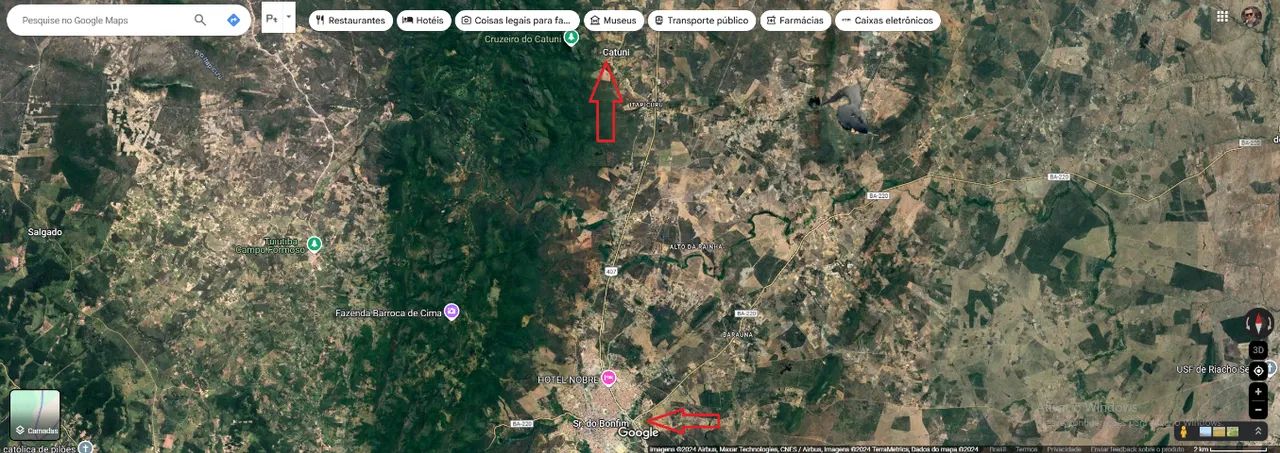The width and height of the screenshot is (1280, 453).
Task: Expand the bottom imagery strip chevrons
Action: point(1258,431)
